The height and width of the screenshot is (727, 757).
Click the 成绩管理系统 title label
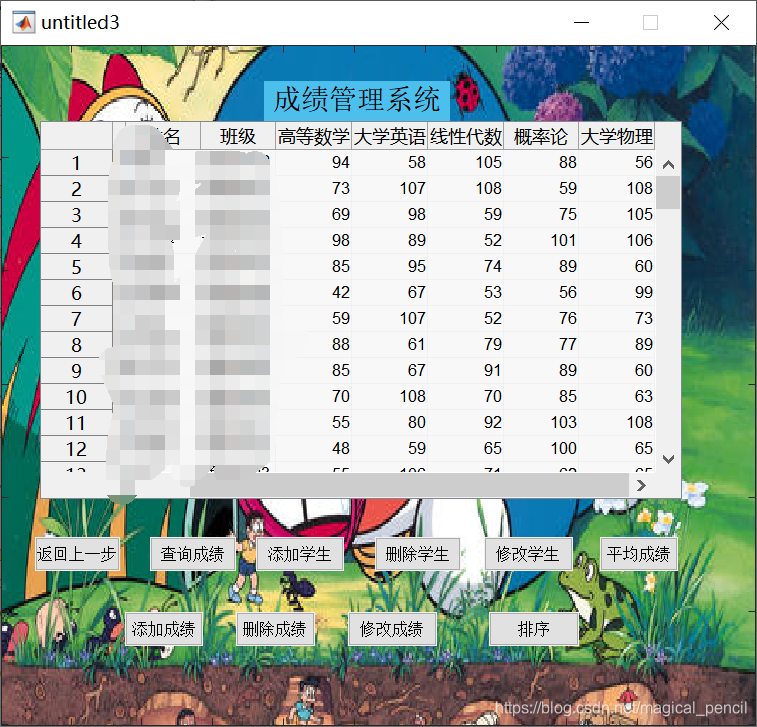click(357, 100)
